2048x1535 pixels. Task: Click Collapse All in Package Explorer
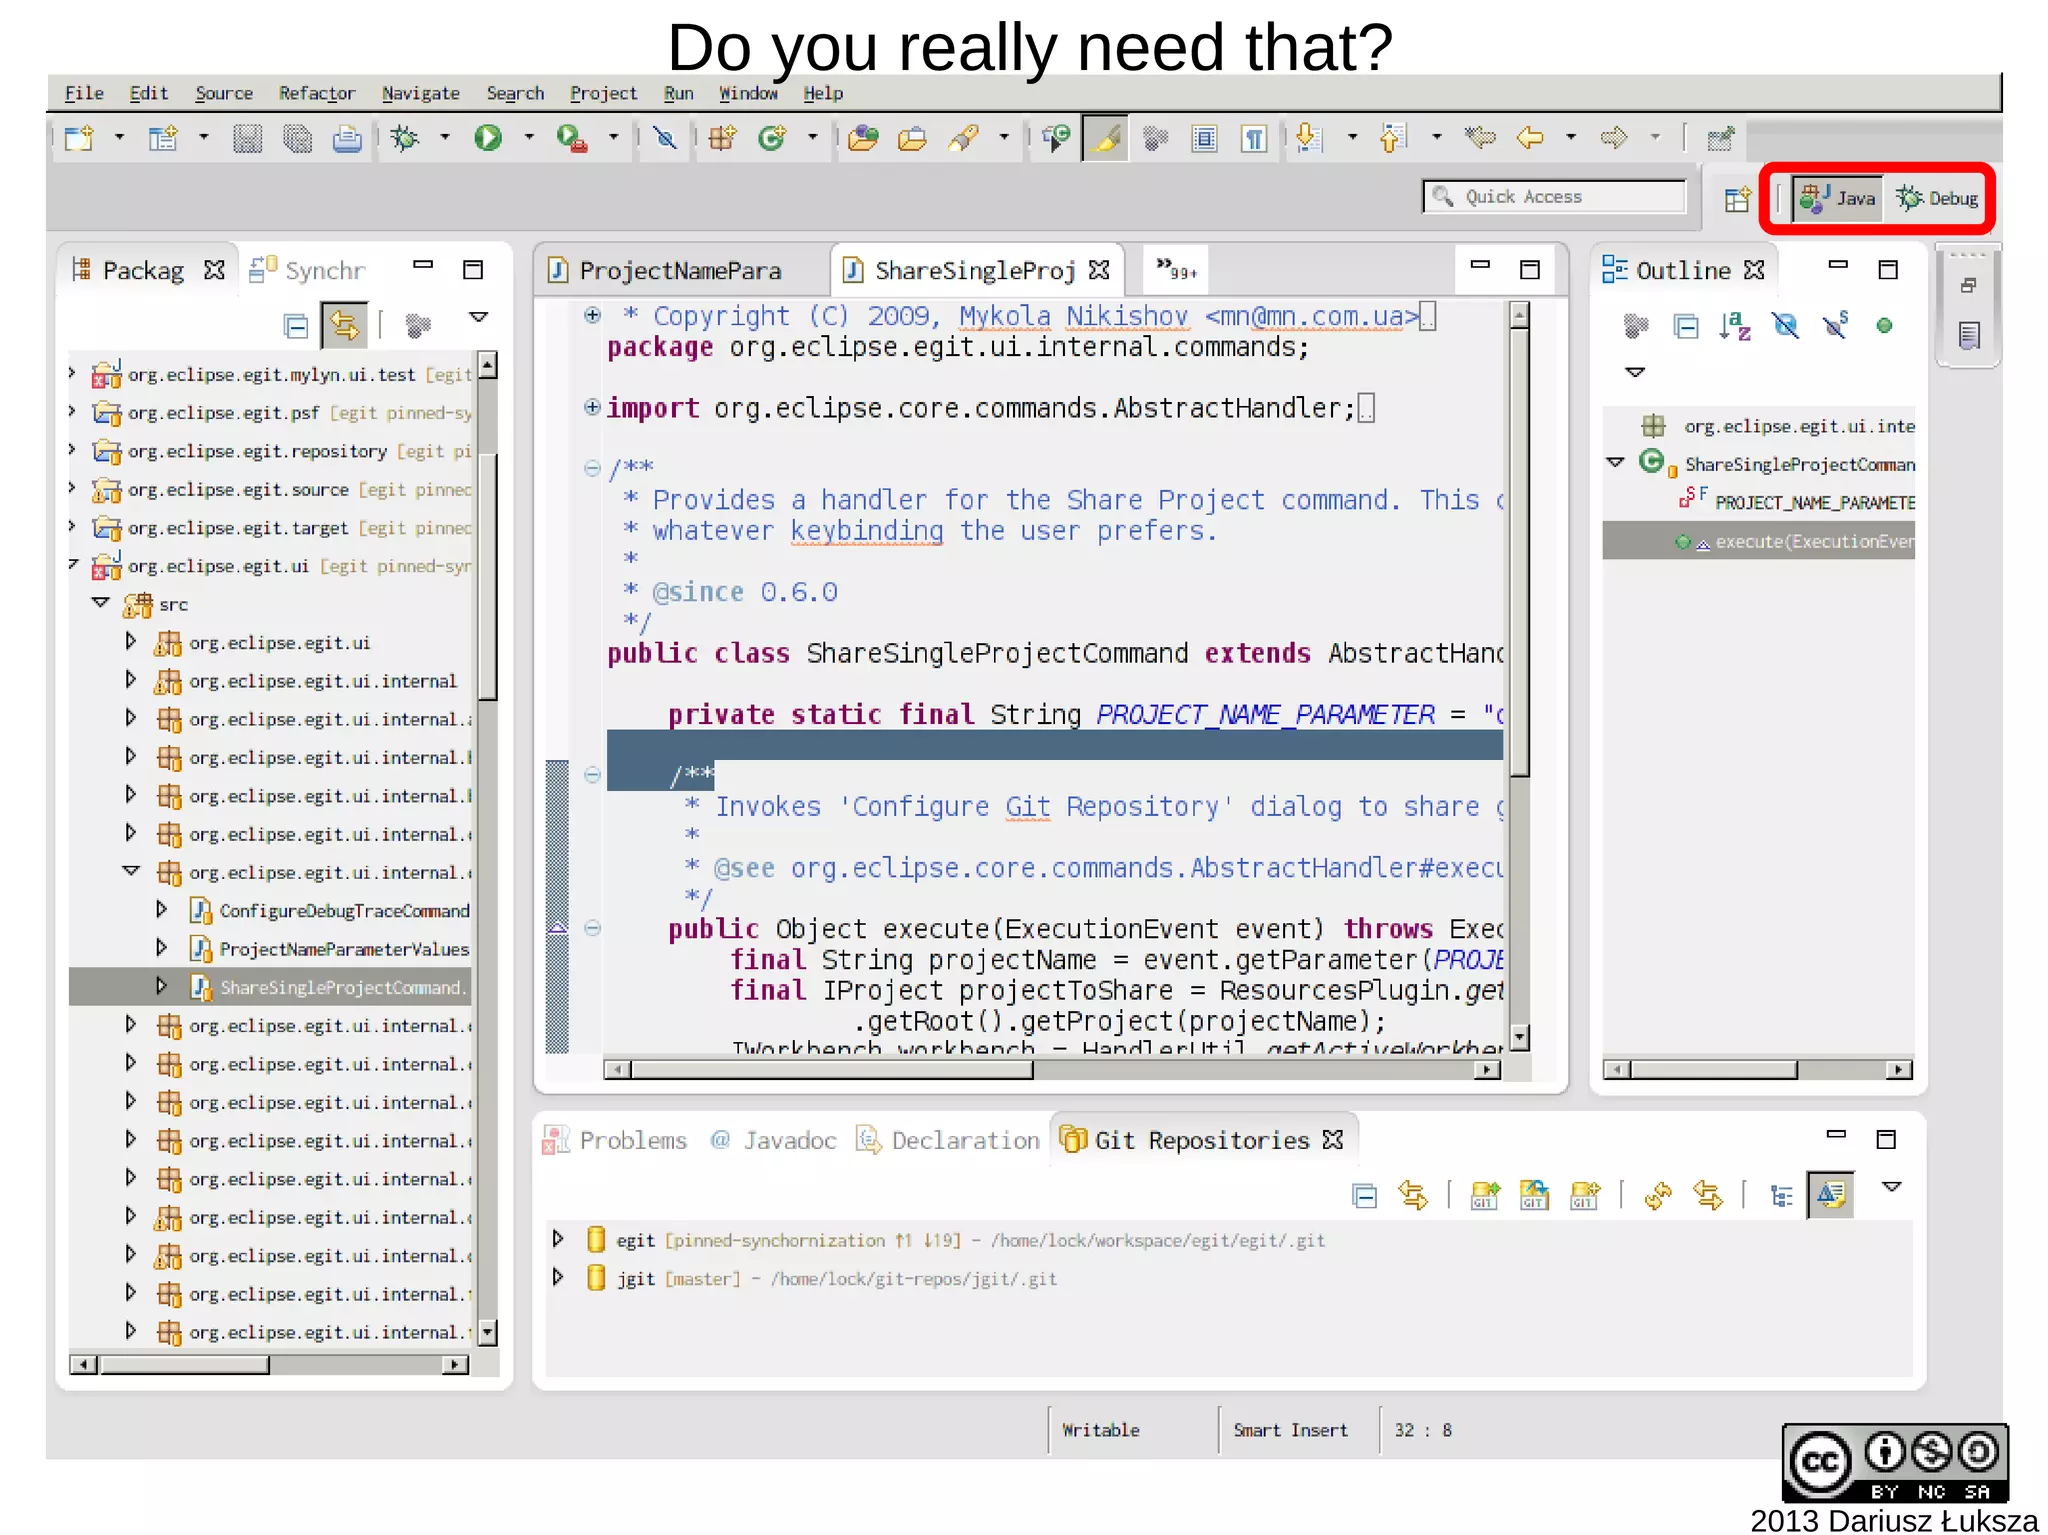point(295,326)
